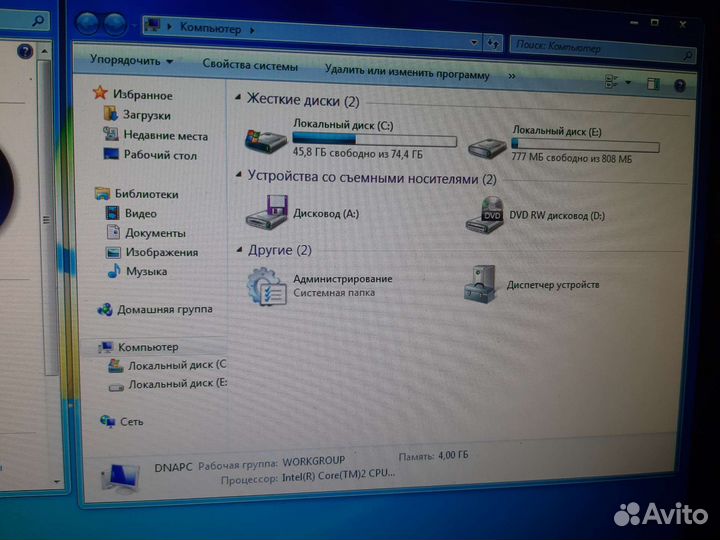Open Локальный диск (E:) drive icon
The height and width of the screenshot is (540, 720).
488,146
